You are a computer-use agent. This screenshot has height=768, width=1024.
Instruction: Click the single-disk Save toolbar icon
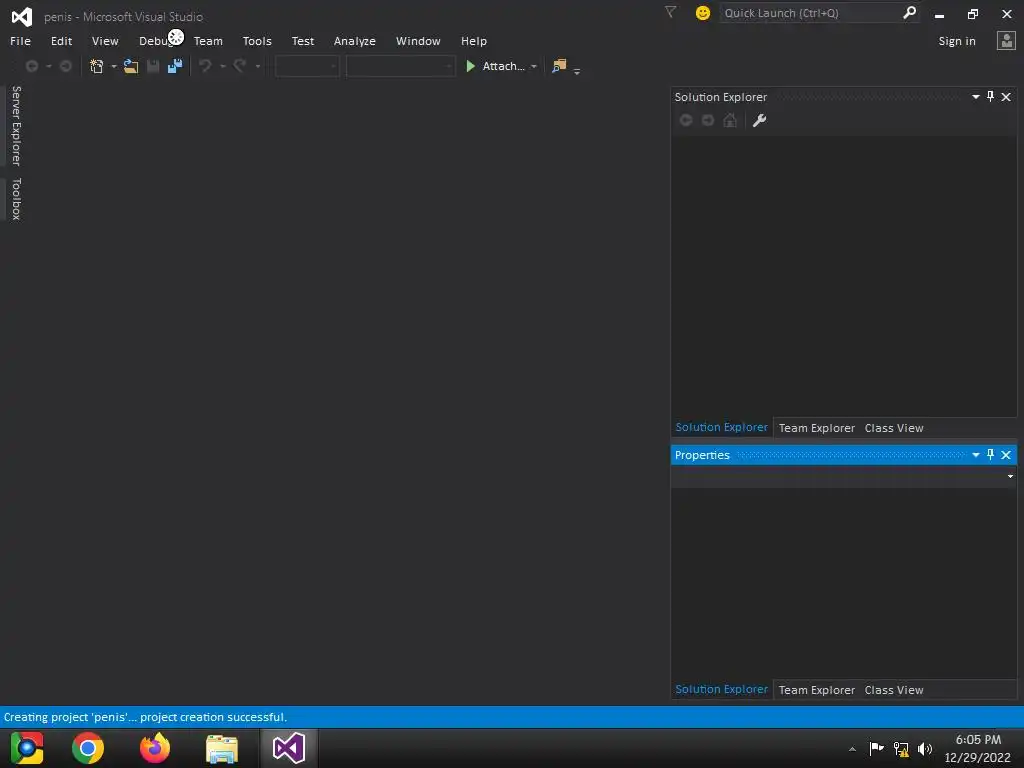(x=153, y=66)
